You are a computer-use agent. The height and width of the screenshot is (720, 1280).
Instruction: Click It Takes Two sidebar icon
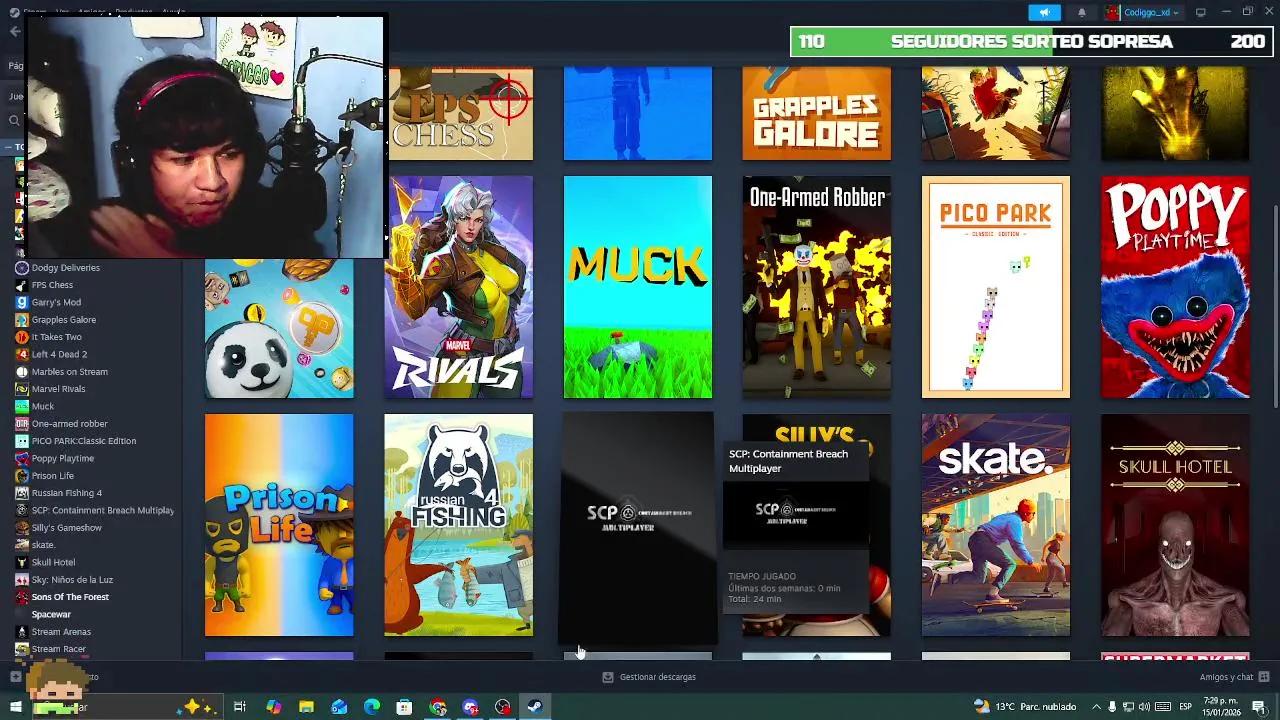point(22,337)
